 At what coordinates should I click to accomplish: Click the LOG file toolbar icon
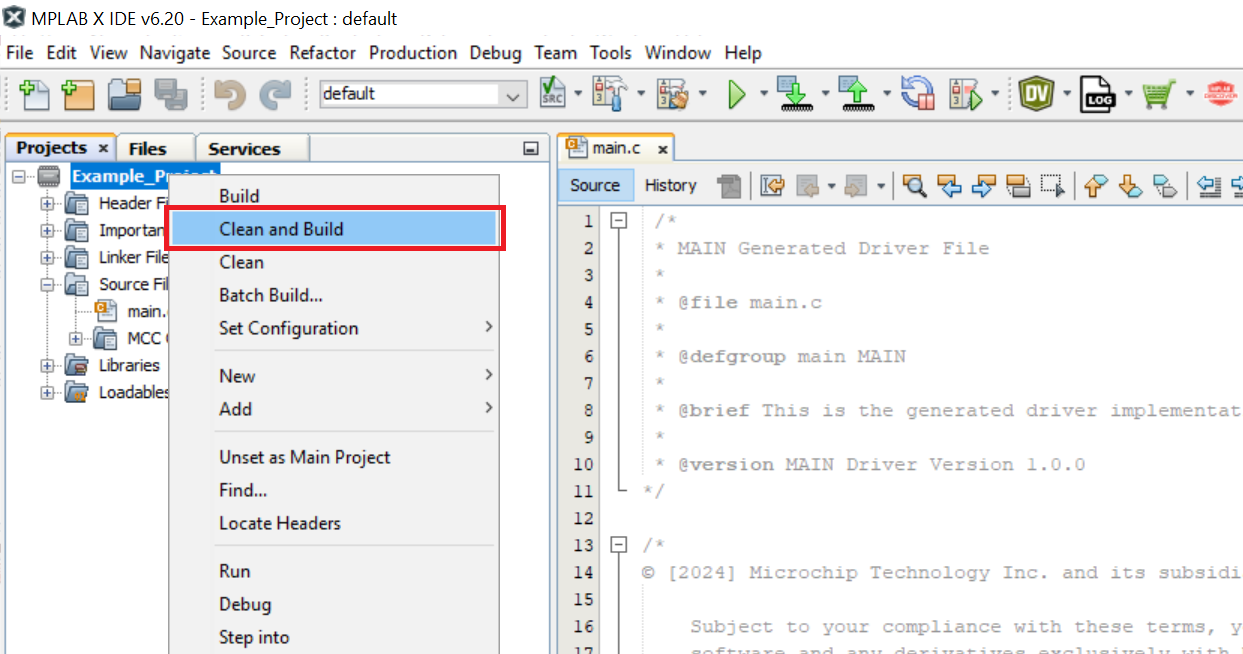tap(1098, 94)
